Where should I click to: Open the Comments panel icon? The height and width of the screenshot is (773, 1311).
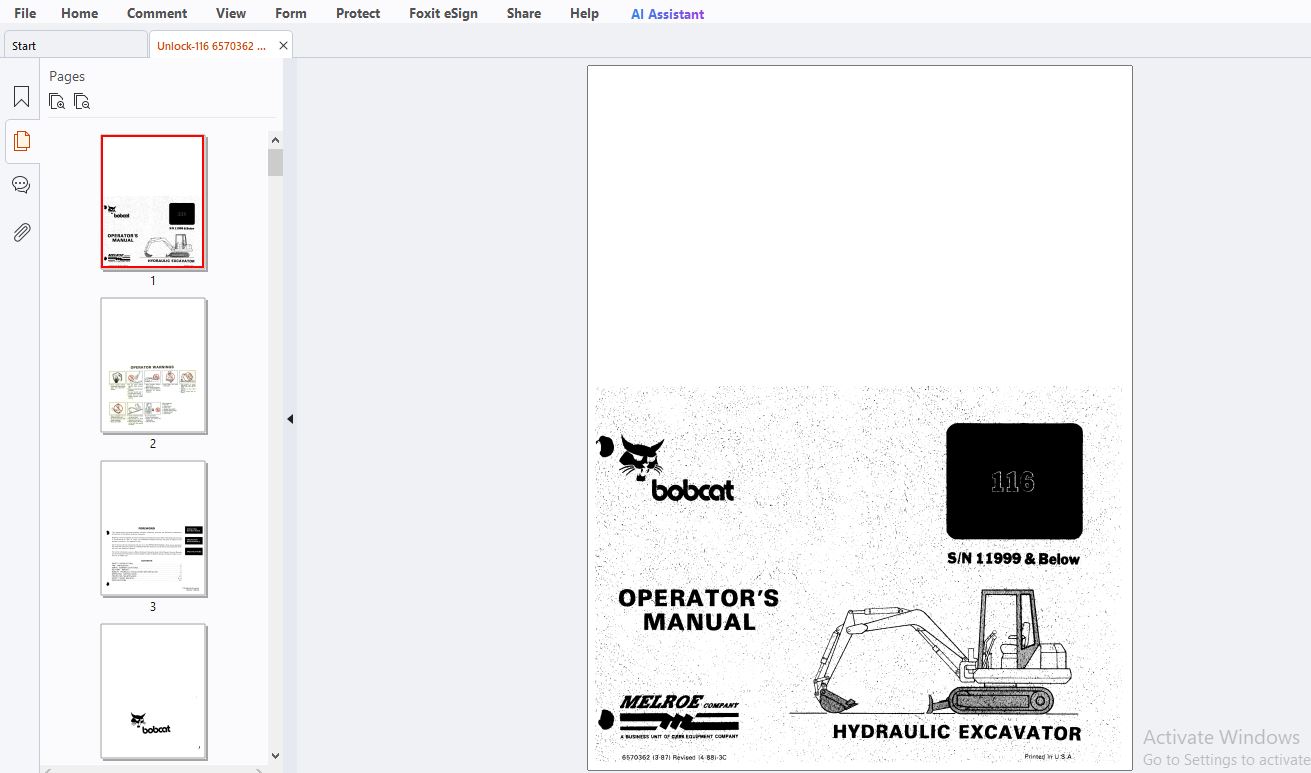pos(21,185)
